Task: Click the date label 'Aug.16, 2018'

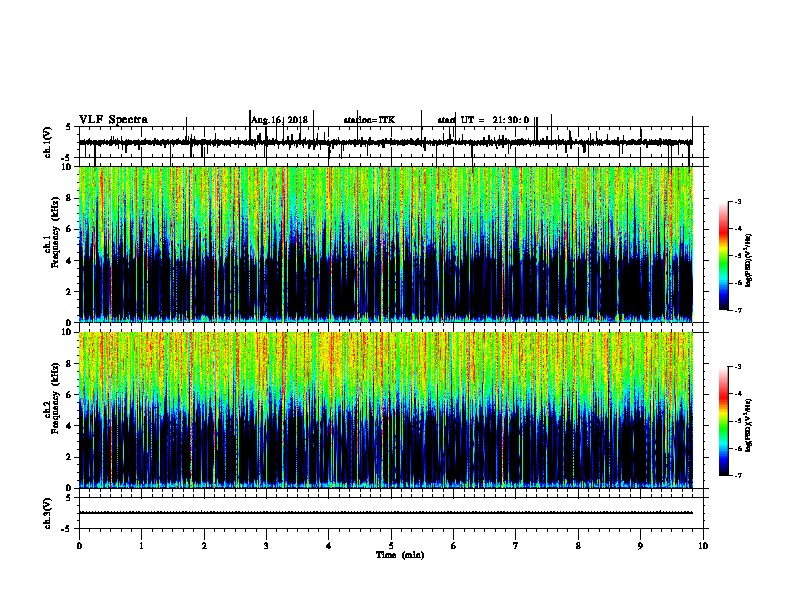Action: pyautogui.click(x=279, y=120)
